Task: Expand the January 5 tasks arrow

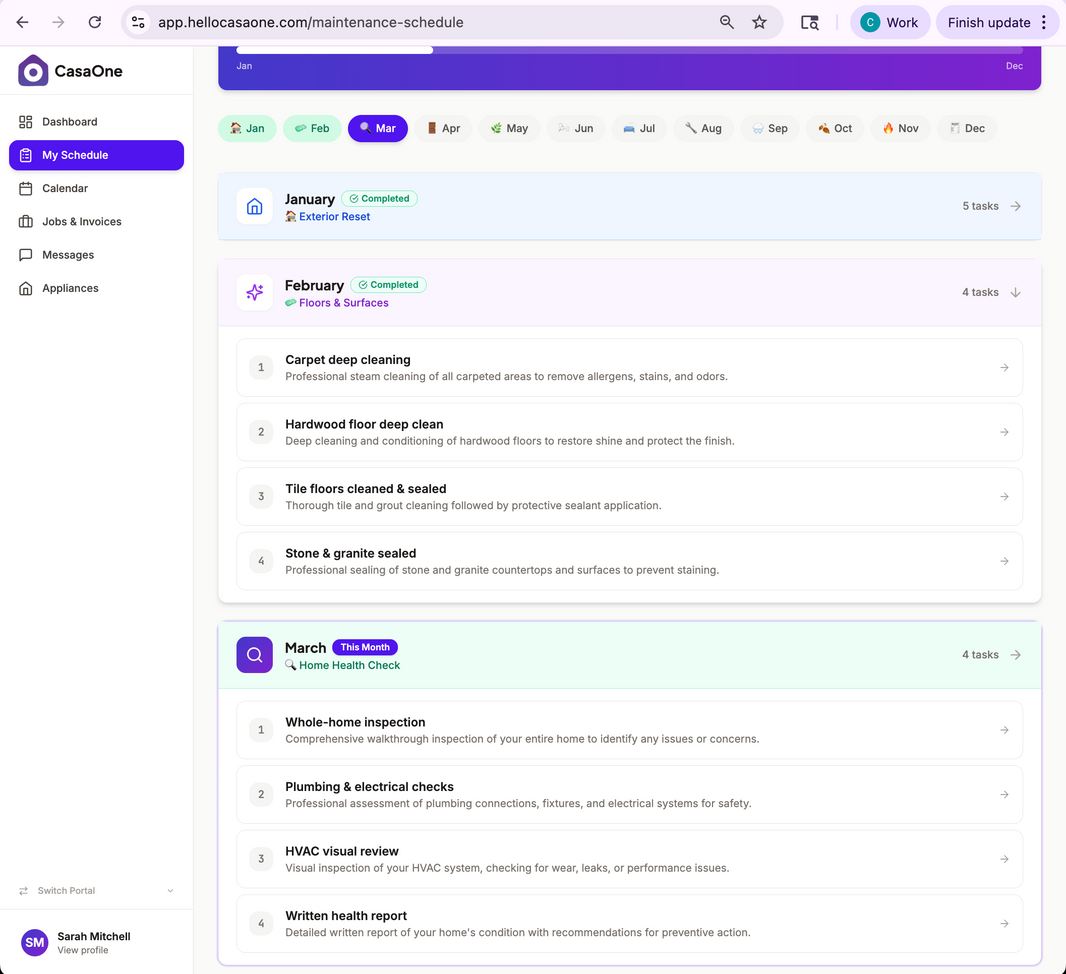Action: coord(1015,207)
